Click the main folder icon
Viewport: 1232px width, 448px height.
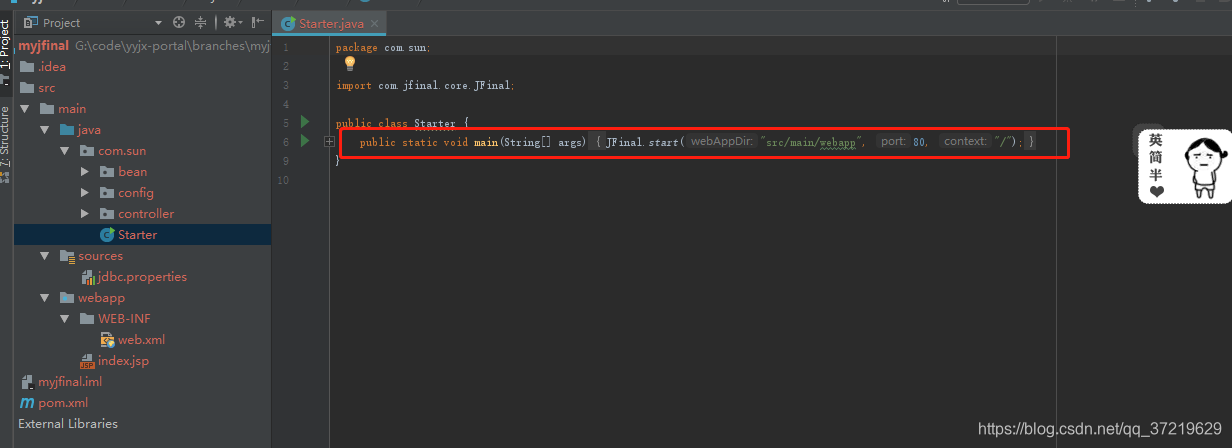coord(47,108)
